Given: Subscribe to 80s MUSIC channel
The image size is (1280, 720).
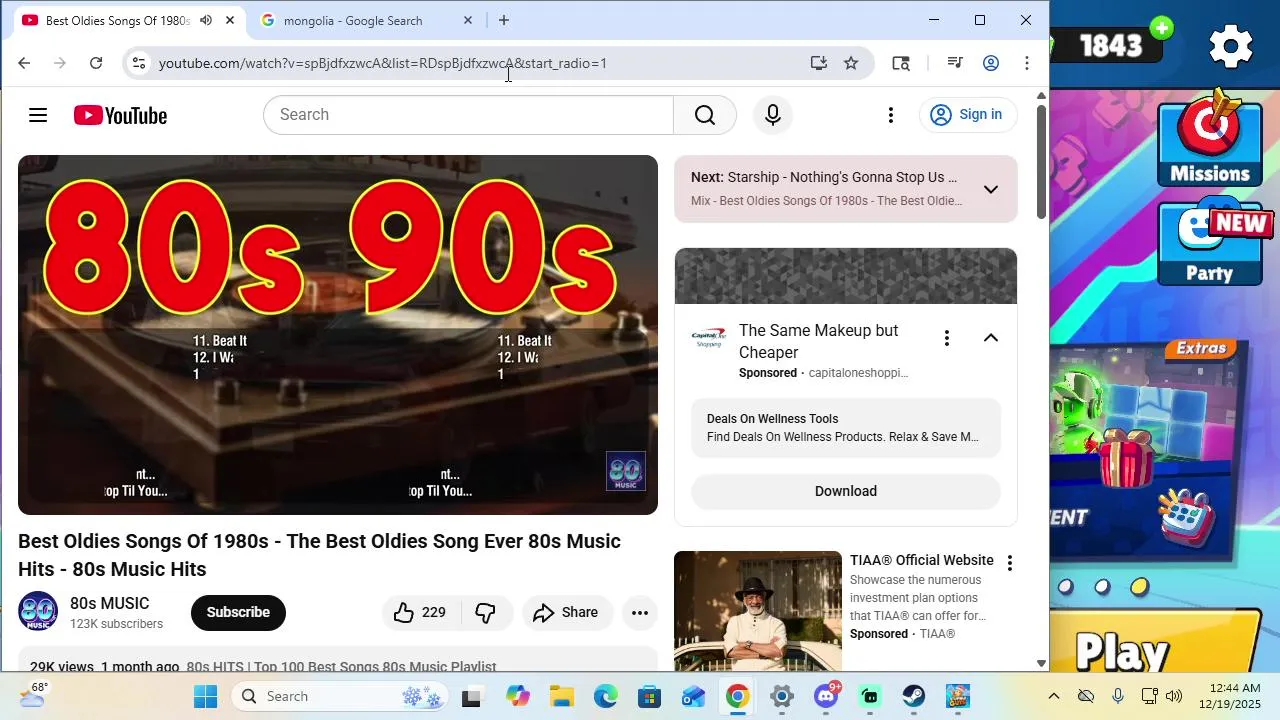Looking at the screenshot, I should click(x=238, y=613).
